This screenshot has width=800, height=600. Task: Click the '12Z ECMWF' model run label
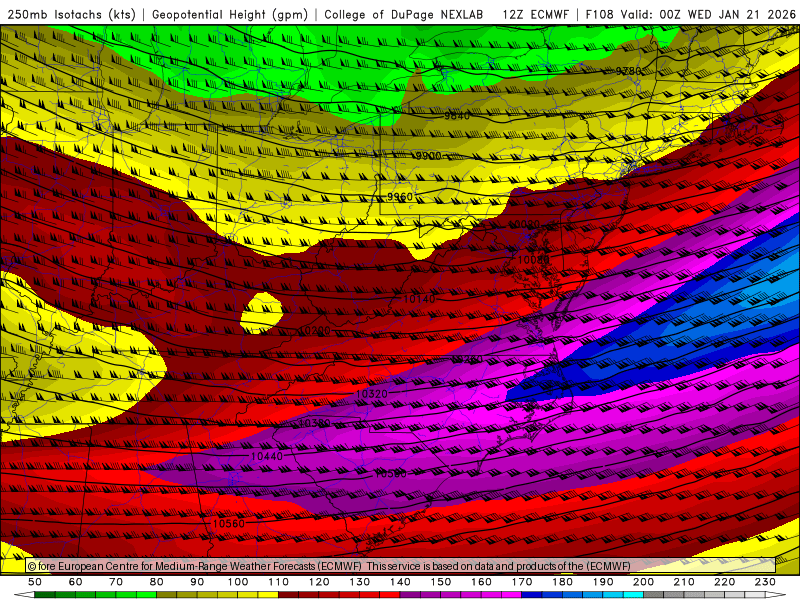535,15
